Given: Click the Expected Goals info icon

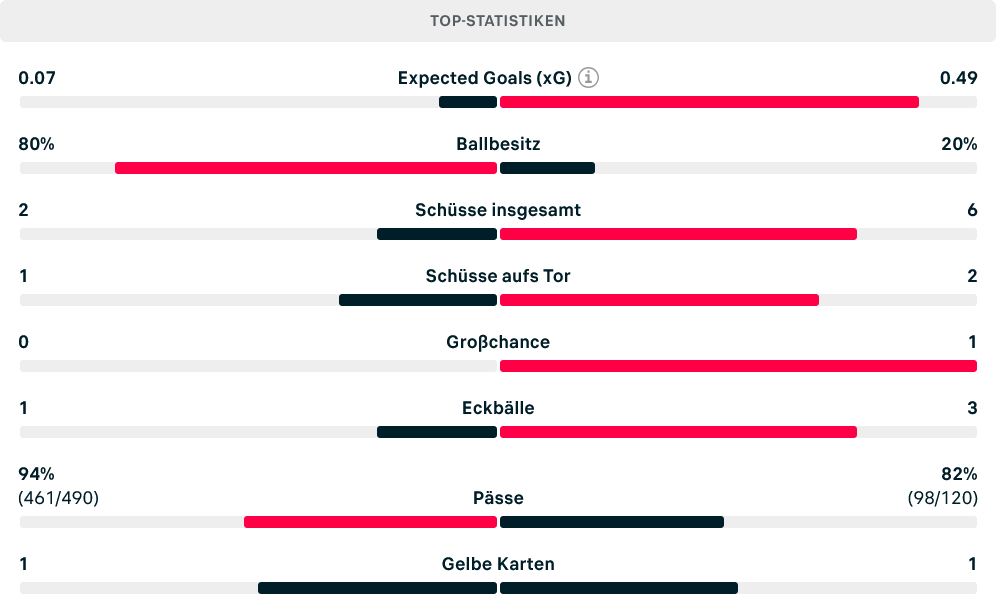Looking at the screenshot, I should pos(588,78).
